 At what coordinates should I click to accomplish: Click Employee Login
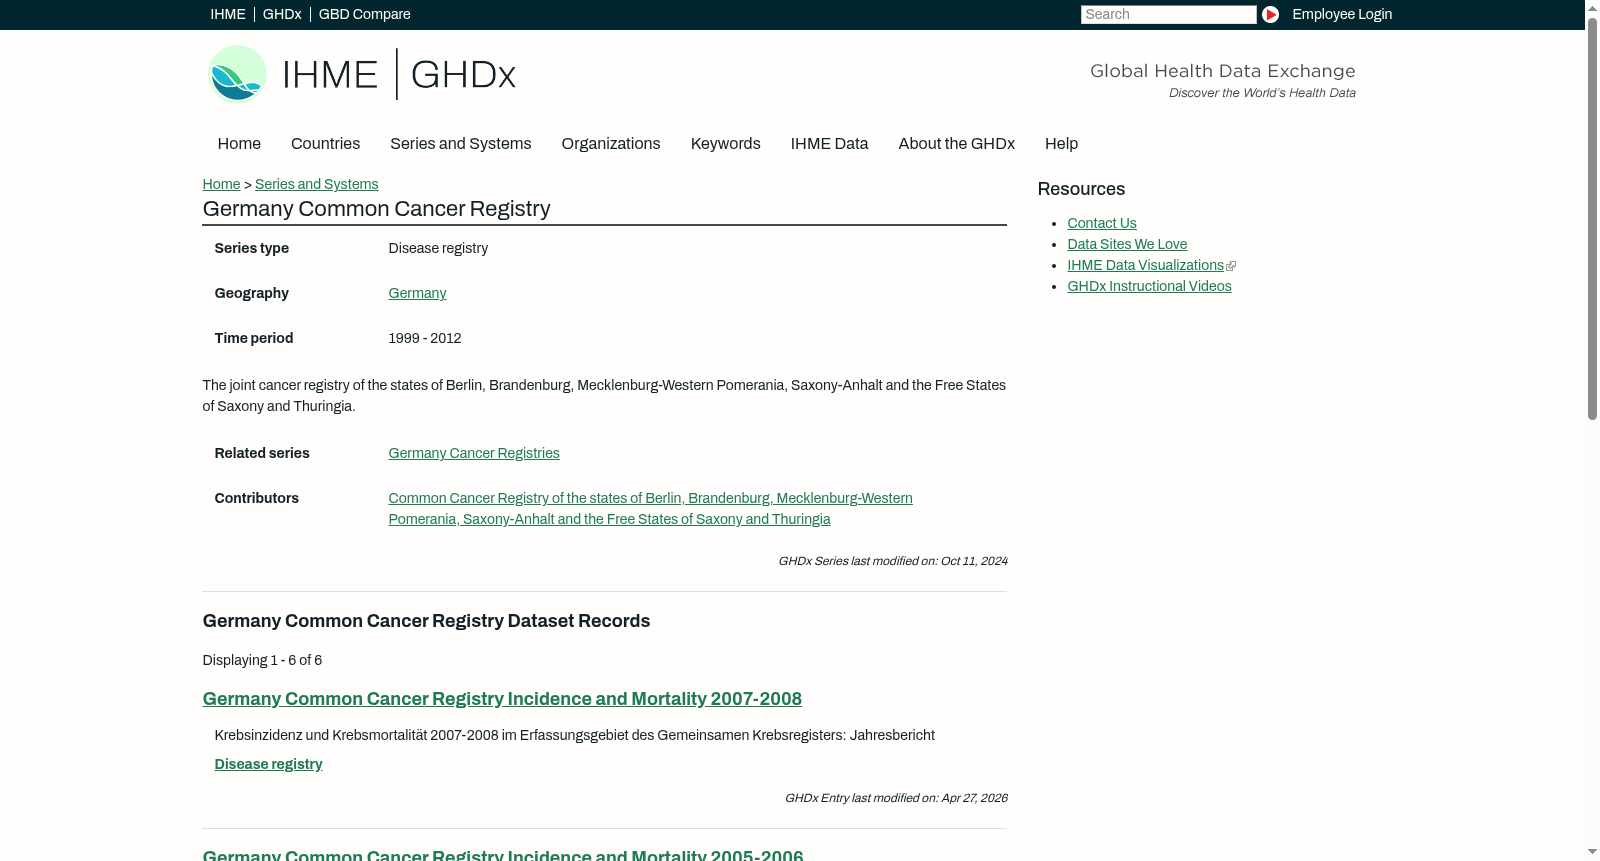[1342, 14]
